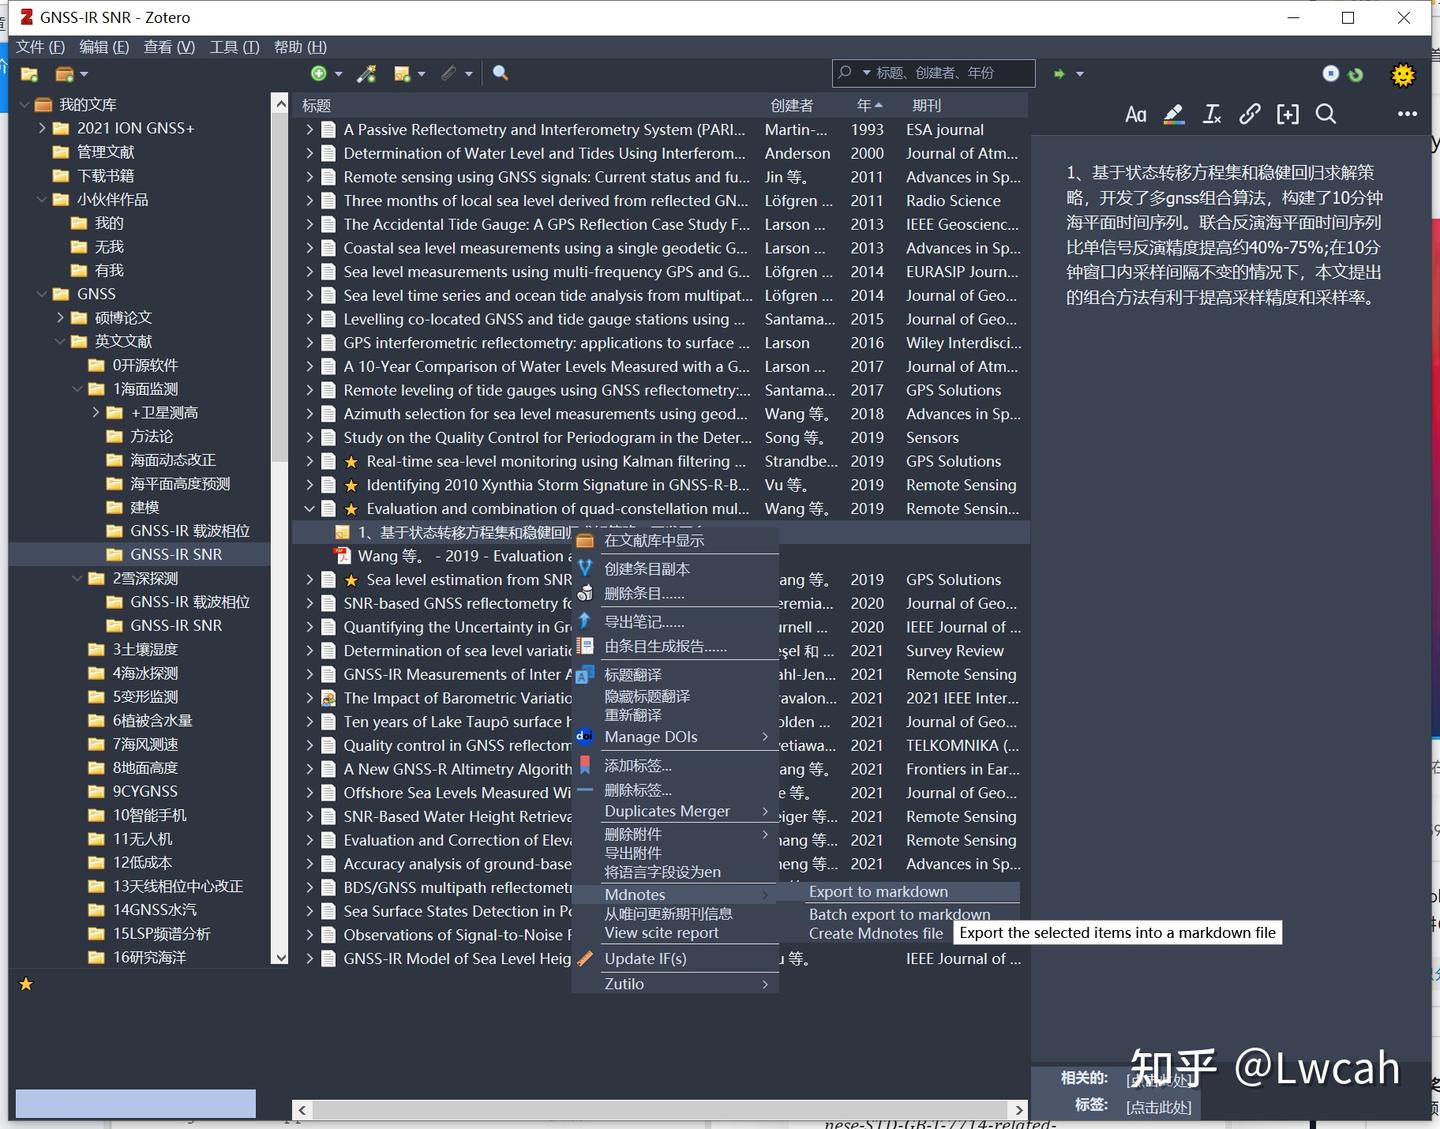This screenshot has height=1129, width=1440.
Task: Click the stop sync circle icon
Action: click(1330, 73)
